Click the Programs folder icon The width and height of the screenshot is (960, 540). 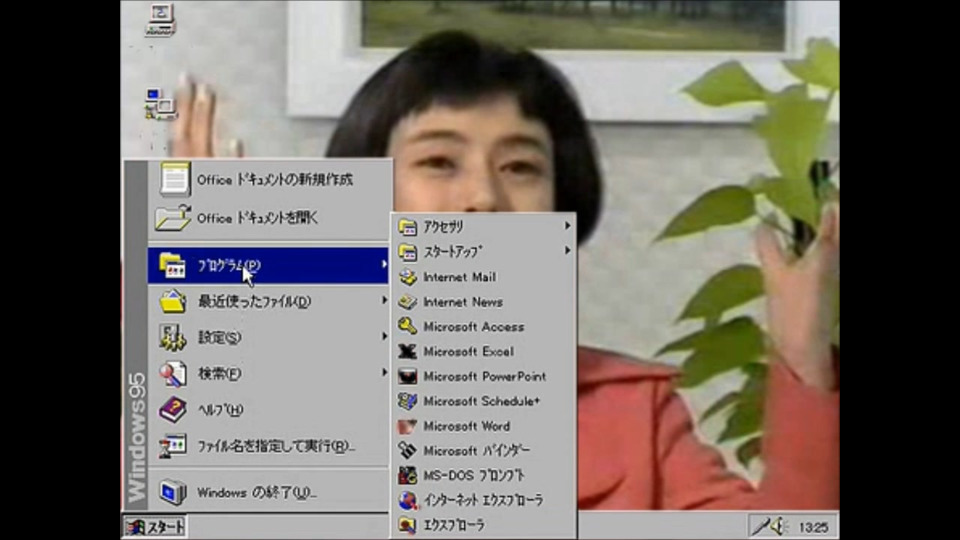[x=173, y=265]
